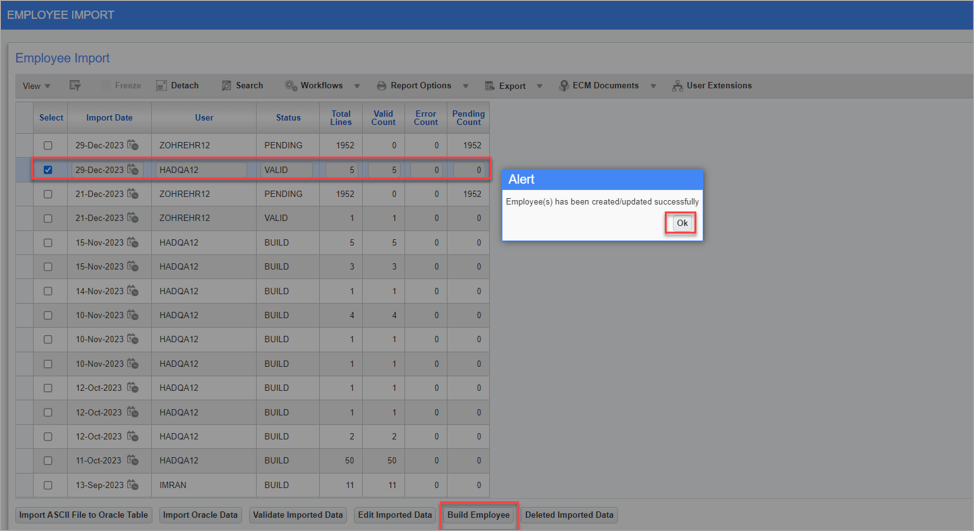Check the 11-Oct-2023 row checkbox
The width and height of the screenshot is (974, 531).
(48, 460)
